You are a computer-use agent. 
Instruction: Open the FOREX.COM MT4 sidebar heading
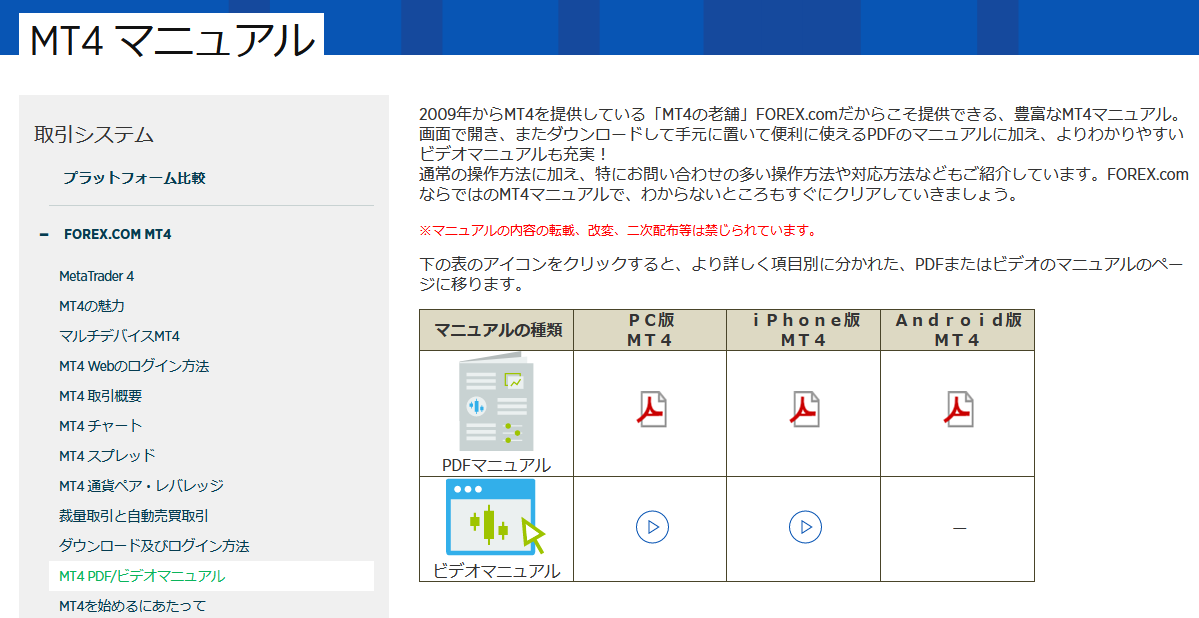118,234
